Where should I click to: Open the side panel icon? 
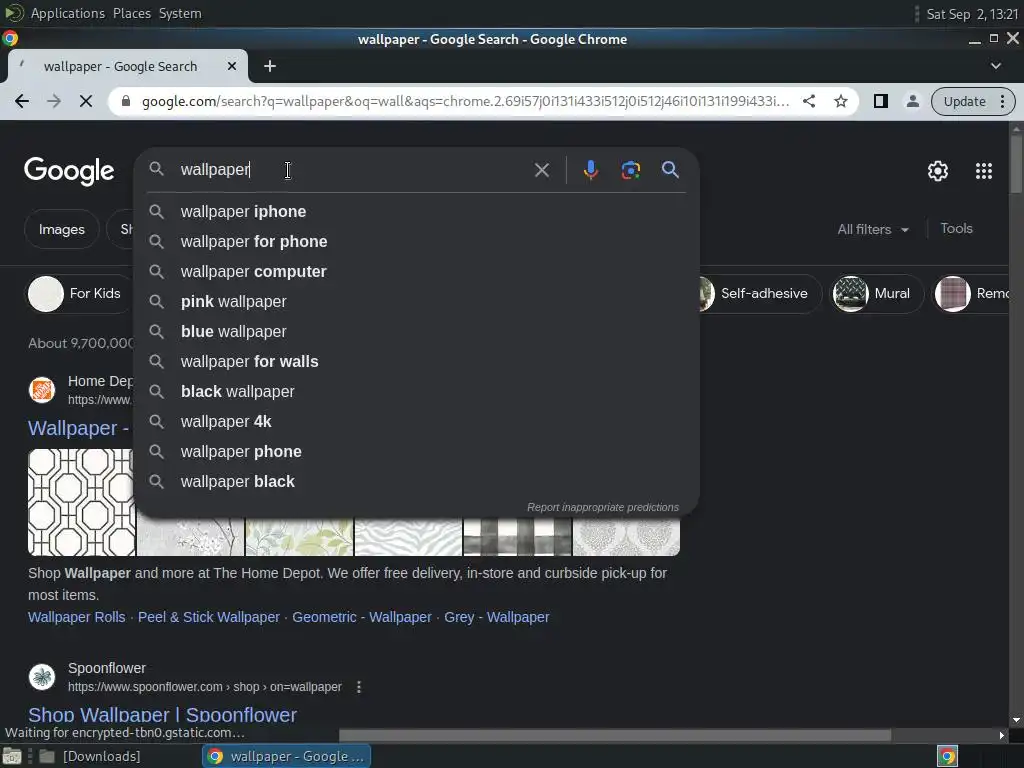(x=880, y=101)
